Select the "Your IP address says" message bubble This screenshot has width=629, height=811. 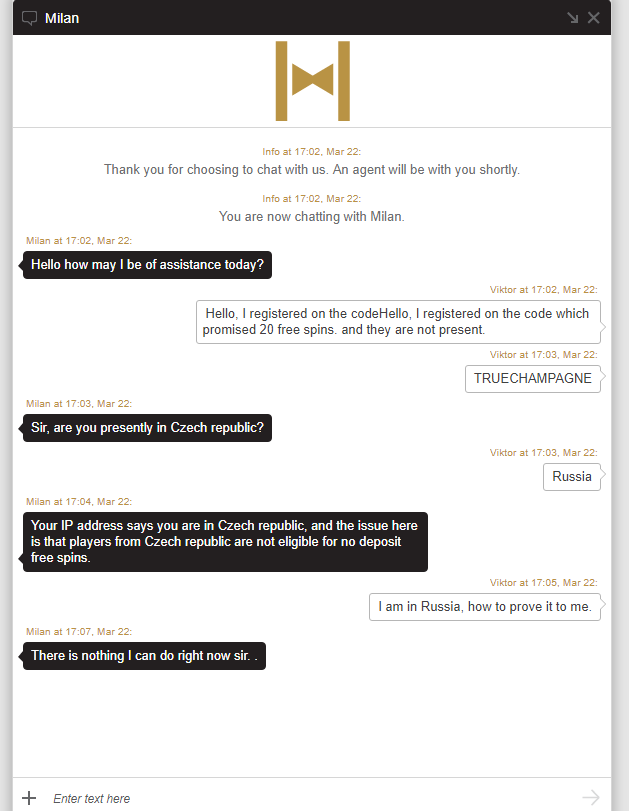(225, 541)
